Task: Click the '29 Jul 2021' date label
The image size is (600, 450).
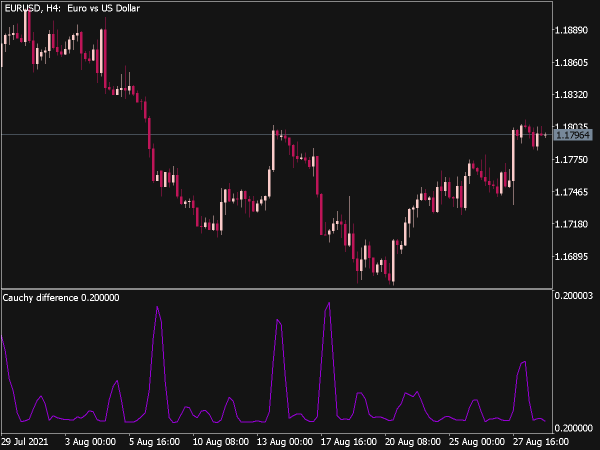Action: [x=25, y=442]
